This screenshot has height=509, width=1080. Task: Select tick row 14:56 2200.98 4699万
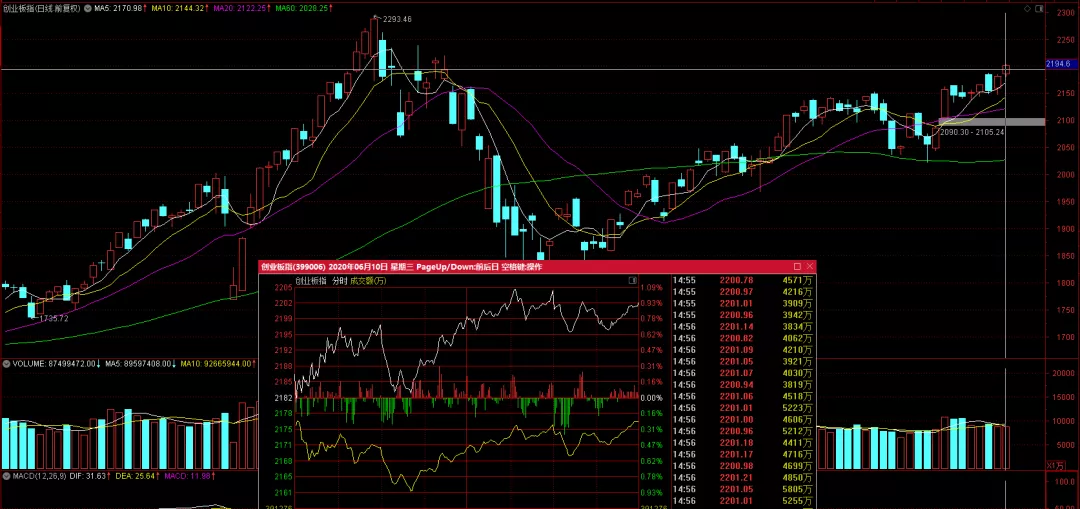click(743, 466)
